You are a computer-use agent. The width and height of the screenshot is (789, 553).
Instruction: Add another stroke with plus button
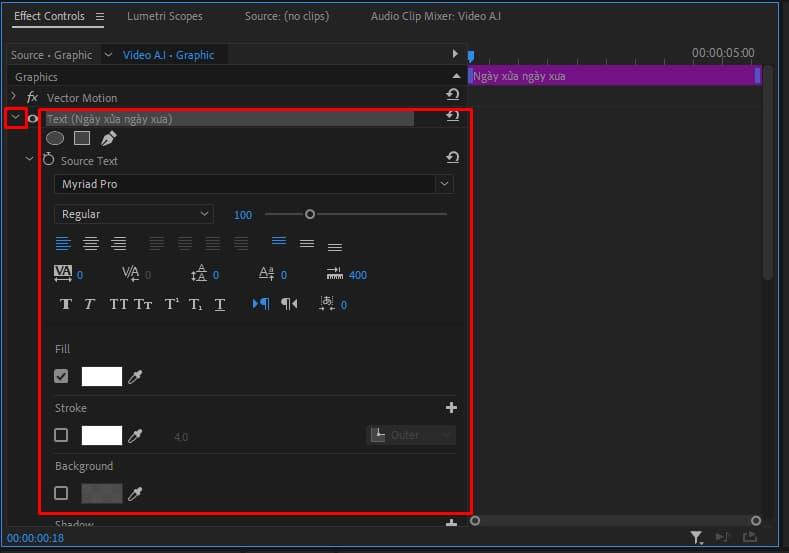pos(451,408)
